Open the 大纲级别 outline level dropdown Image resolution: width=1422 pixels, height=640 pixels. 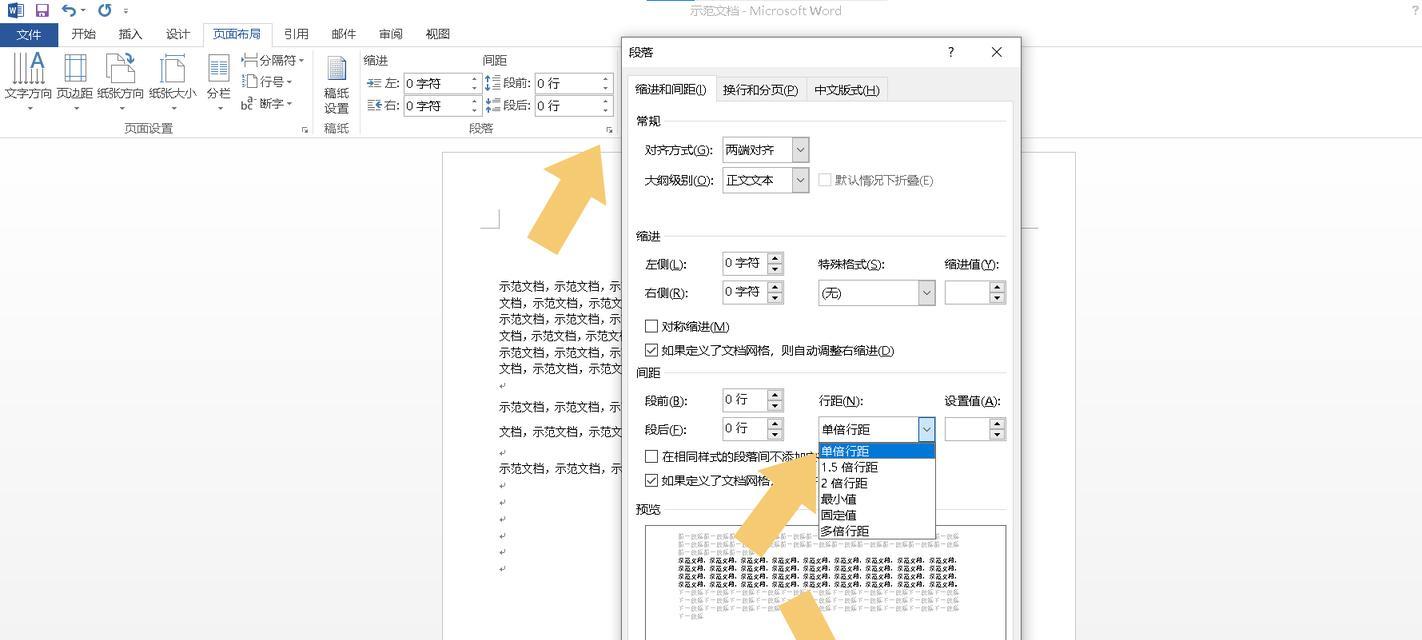tap(800, 180)
